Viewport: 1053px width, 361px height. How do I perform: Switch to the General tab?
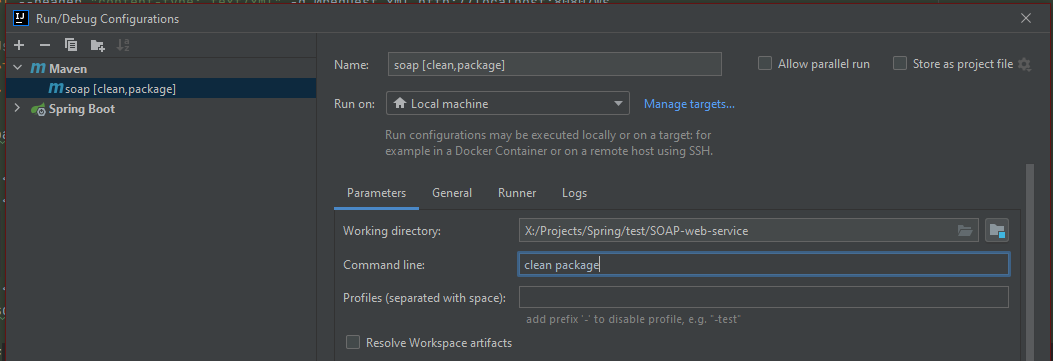452,193
